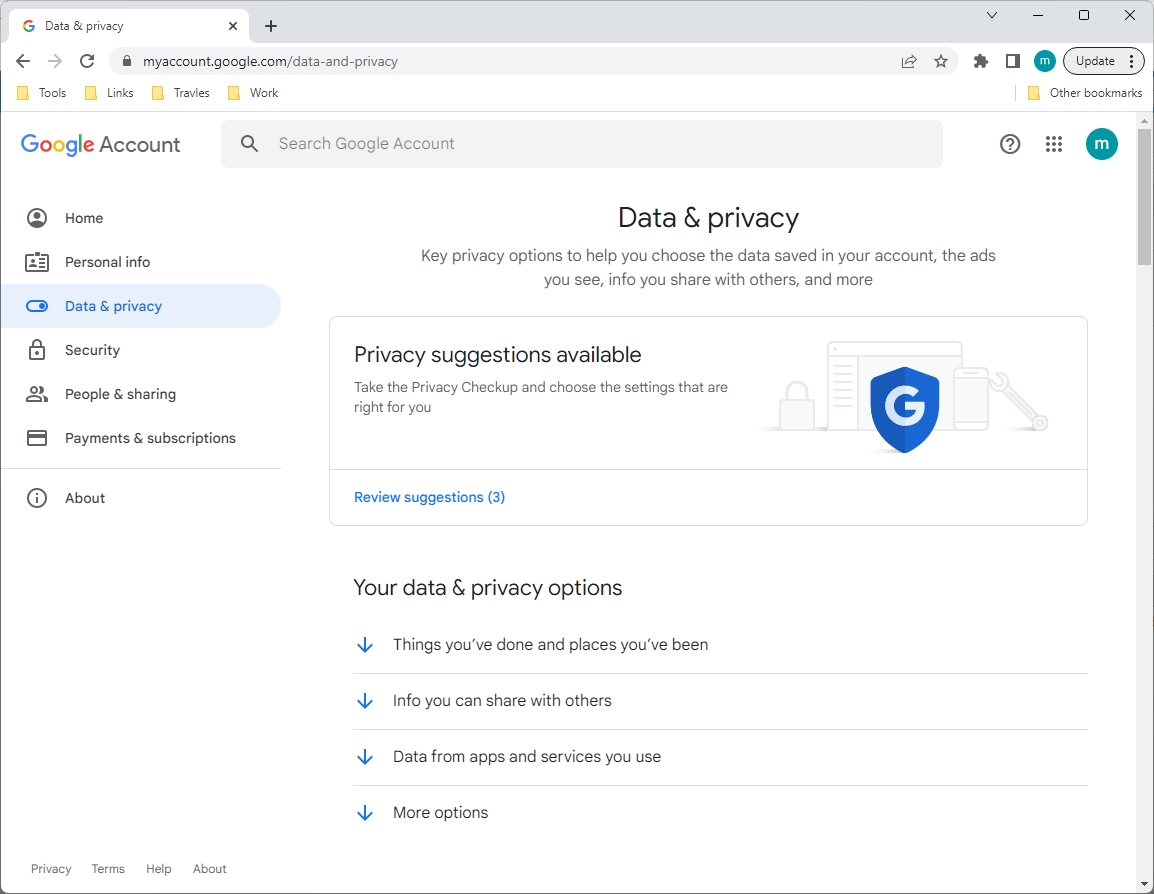Jump to More options section
The image size is (1154, 894).
click(440, 813)
